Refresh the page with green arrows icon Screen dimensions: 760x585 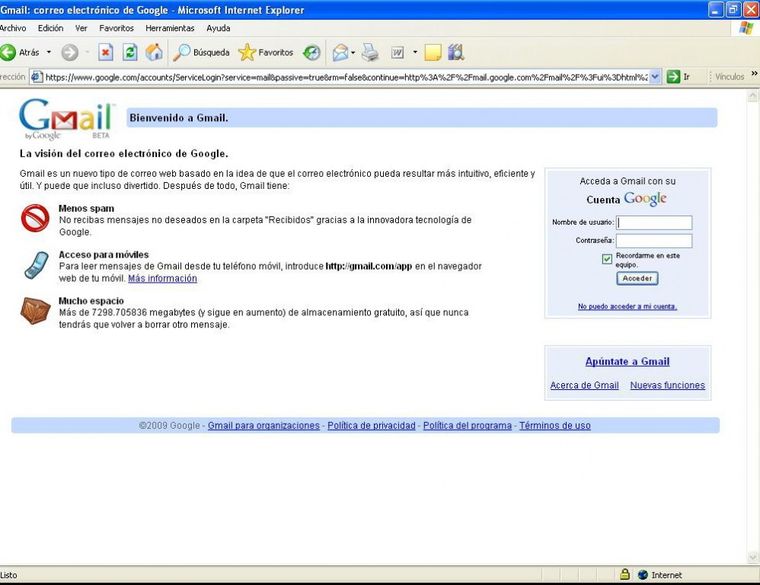click(x=129, y=52)
